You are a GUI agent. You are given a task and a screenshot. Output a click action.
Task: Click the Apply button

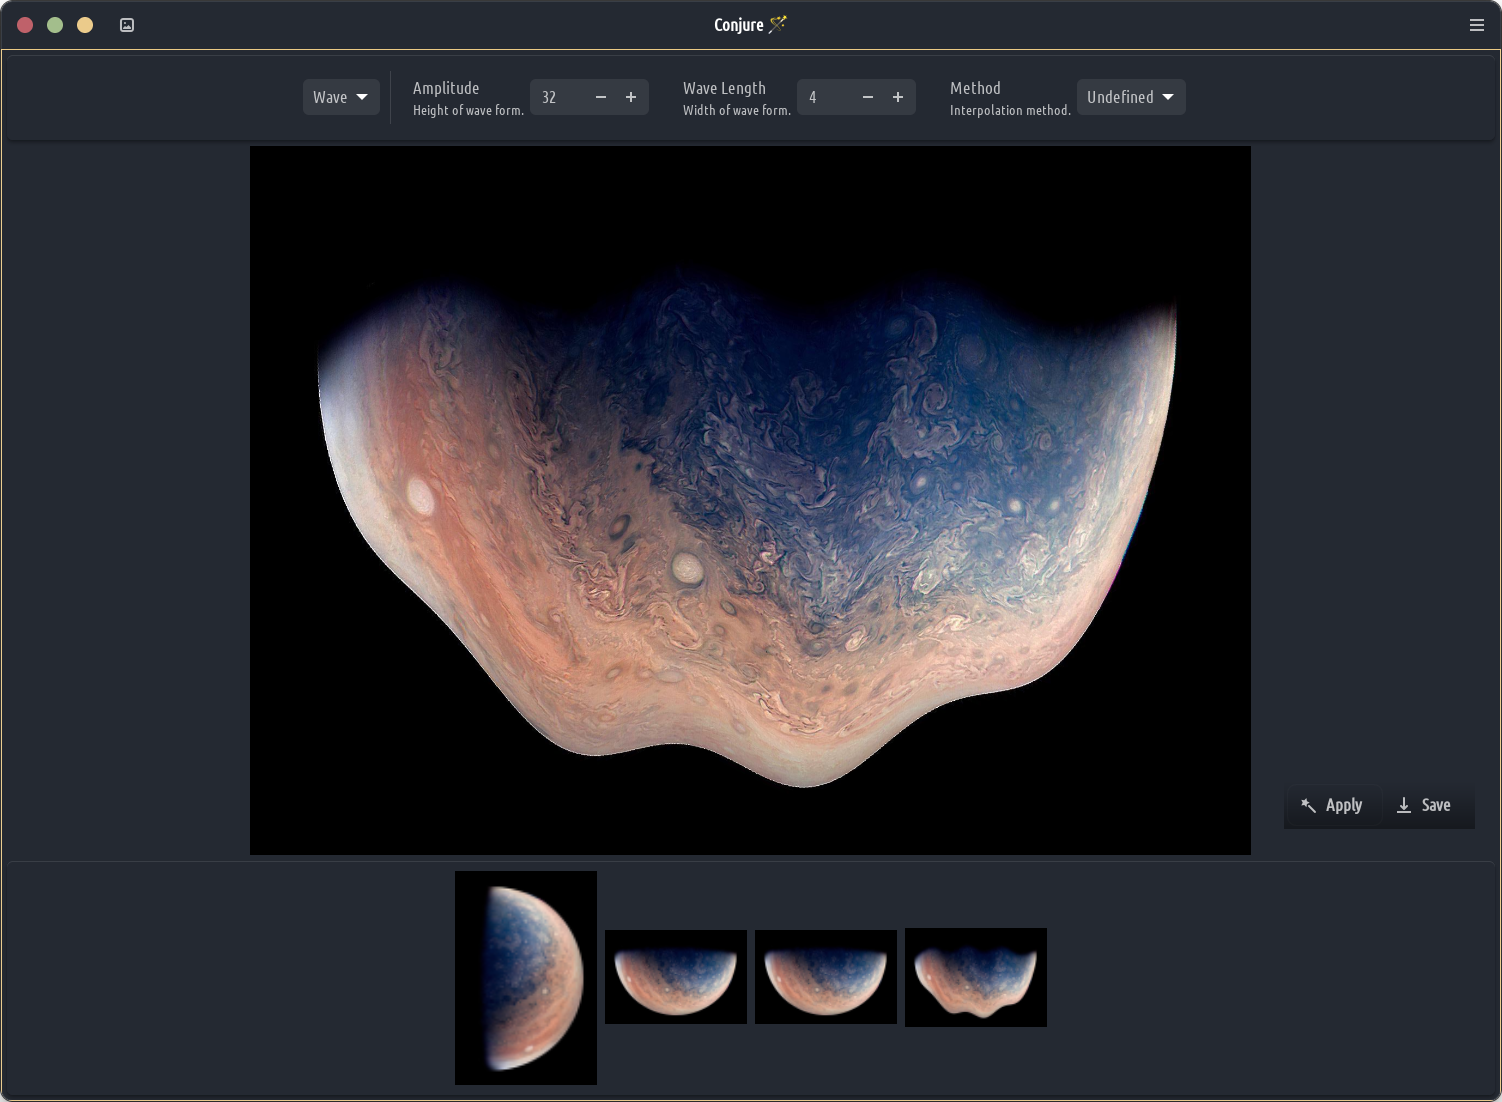1332,805
